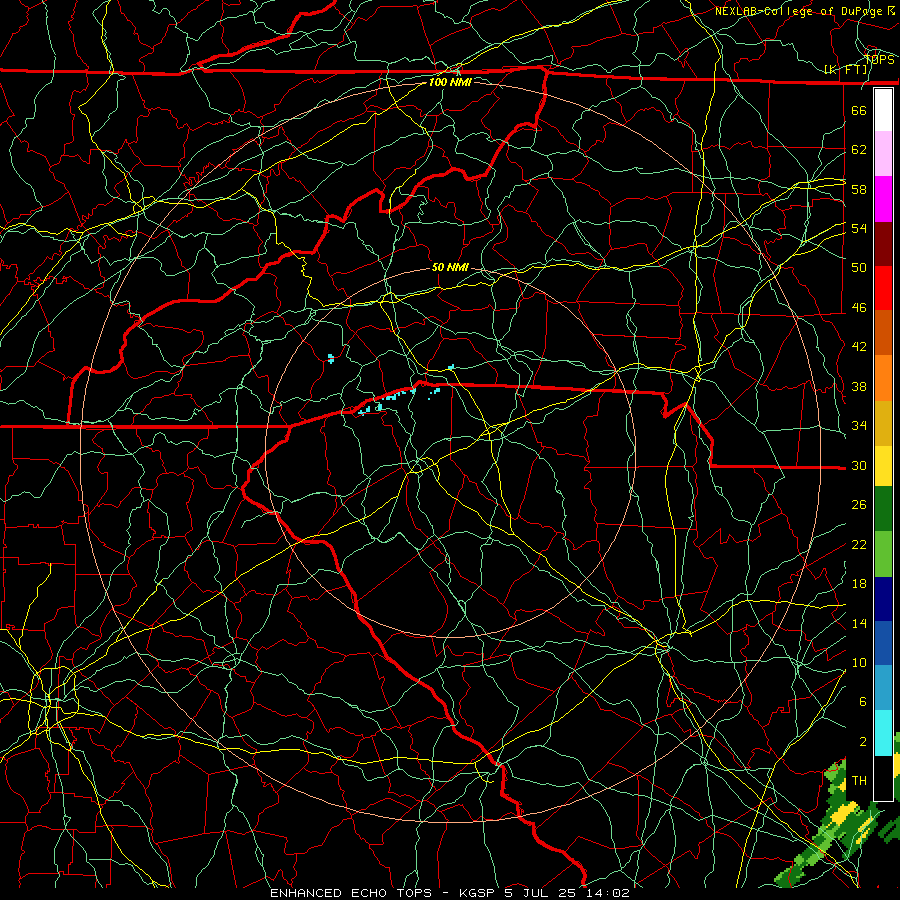Click the light blue swatch near 6
The image size is (900, 900).
883,688
